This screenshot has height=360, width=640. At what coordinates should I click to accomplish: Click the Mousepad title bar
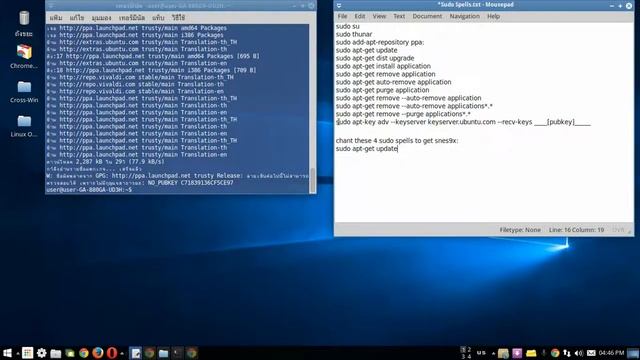click(476, 5)
